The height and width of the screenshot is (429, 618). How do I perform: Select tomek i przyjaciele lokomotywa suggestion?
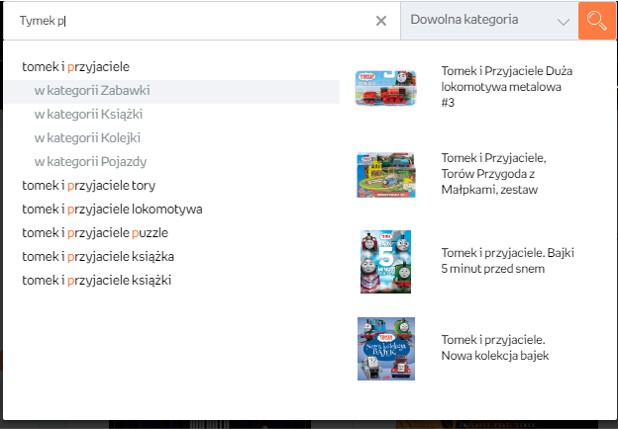click(x=112, y=209)
